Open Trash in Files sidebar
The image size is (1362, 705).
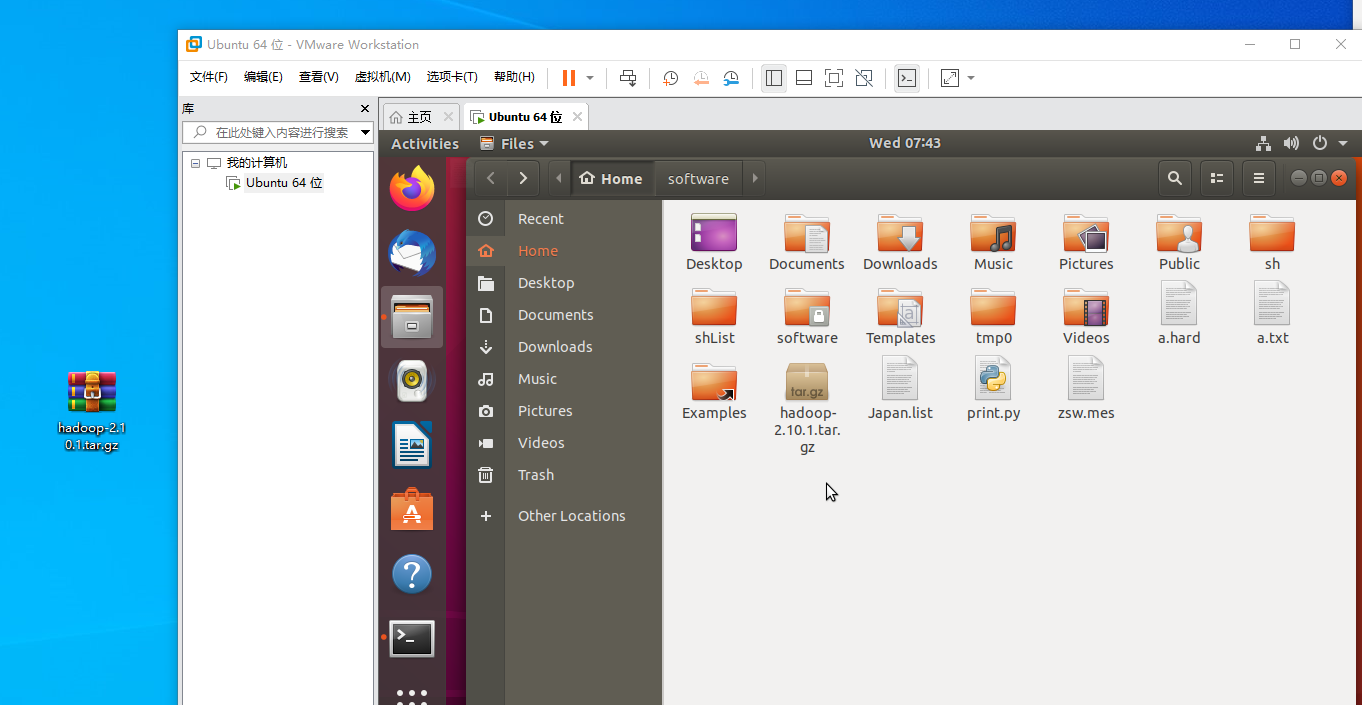point(564,475)
